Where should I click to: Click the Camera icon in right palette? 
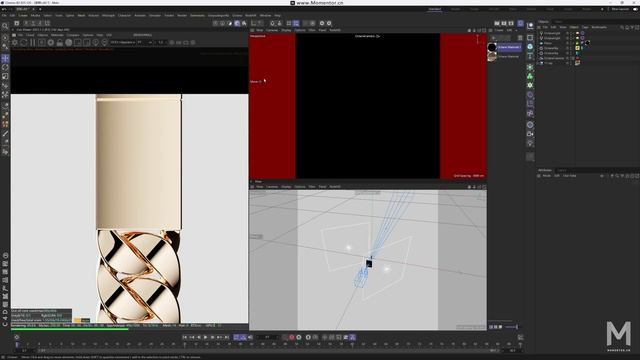tap(530, 134)
